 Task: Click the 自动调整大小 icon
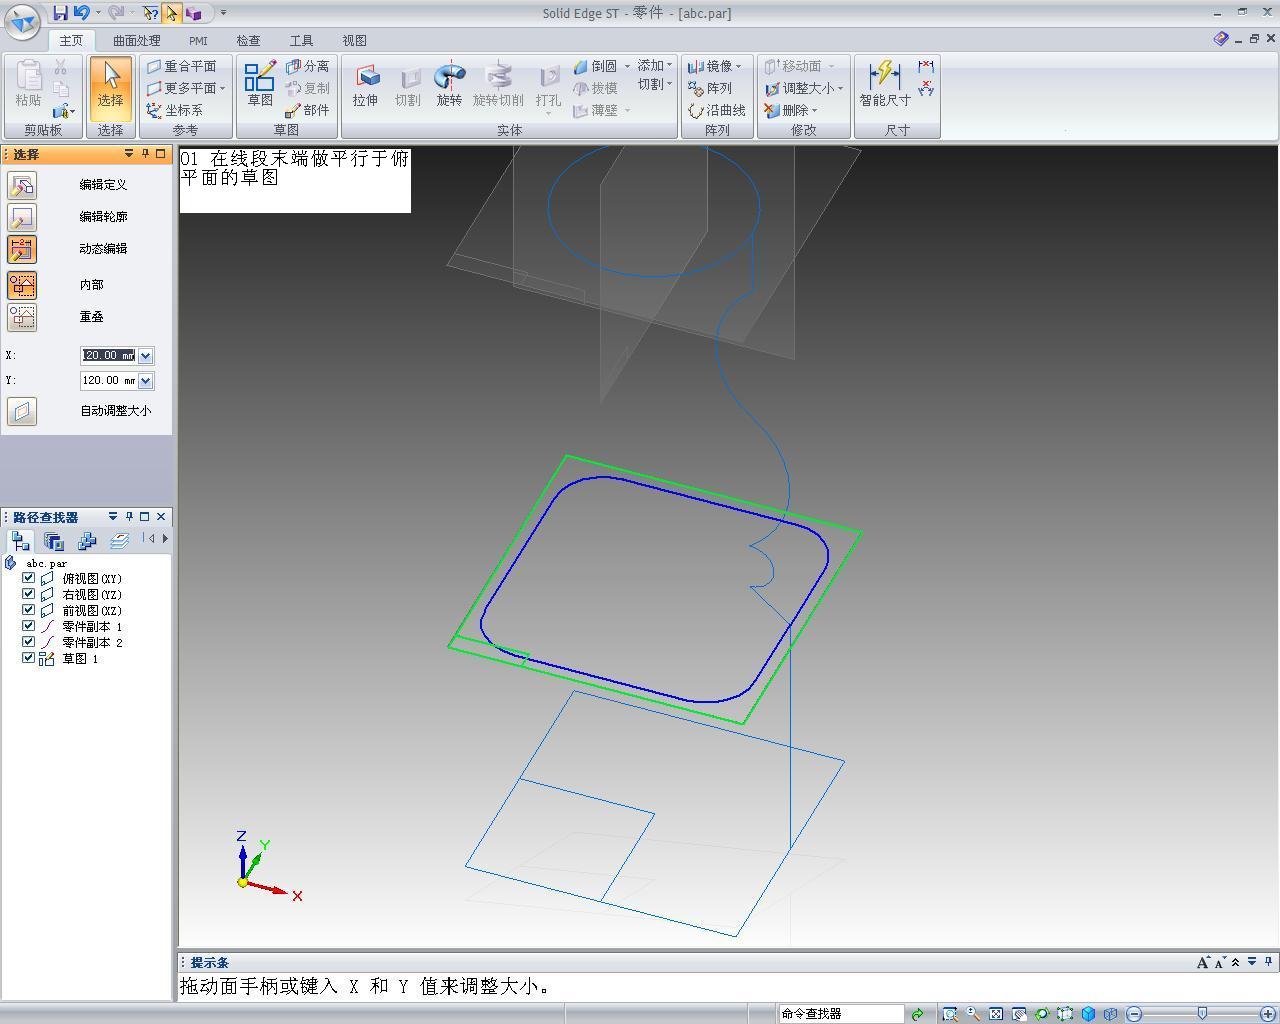22,411
